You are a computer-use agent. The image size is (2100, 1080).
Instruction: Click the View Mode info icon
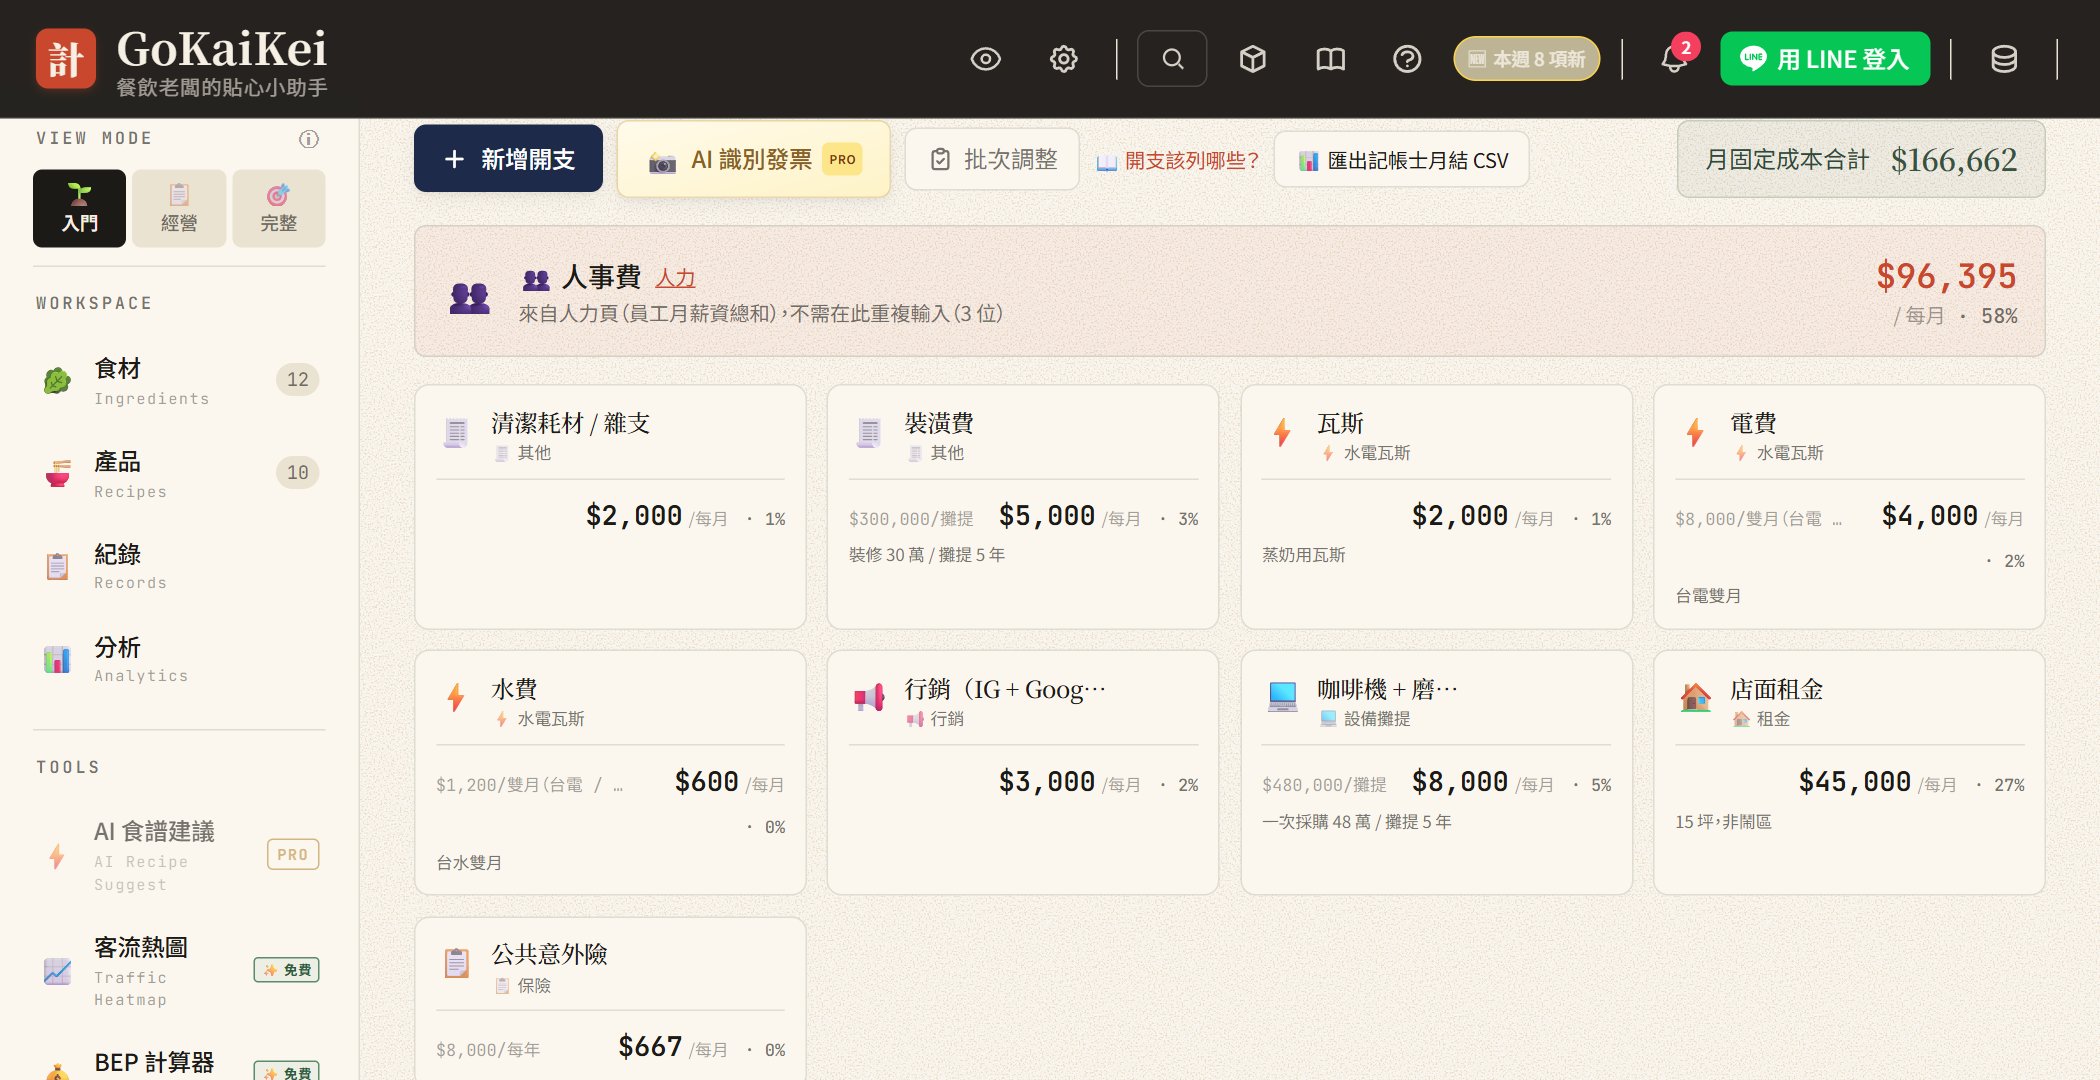click(x=309, y=139)
